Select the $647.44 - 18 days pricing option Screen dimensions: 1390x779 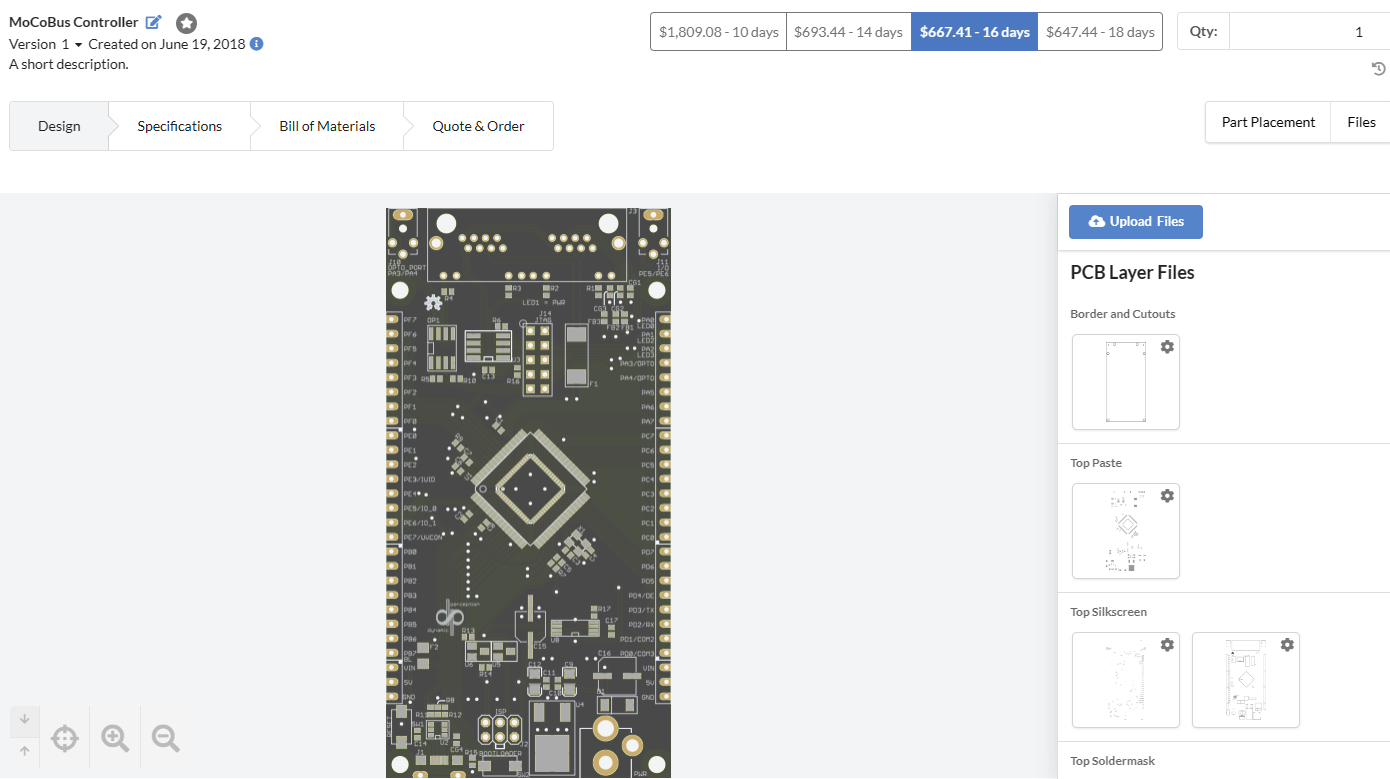click(x=1100, y=31)
